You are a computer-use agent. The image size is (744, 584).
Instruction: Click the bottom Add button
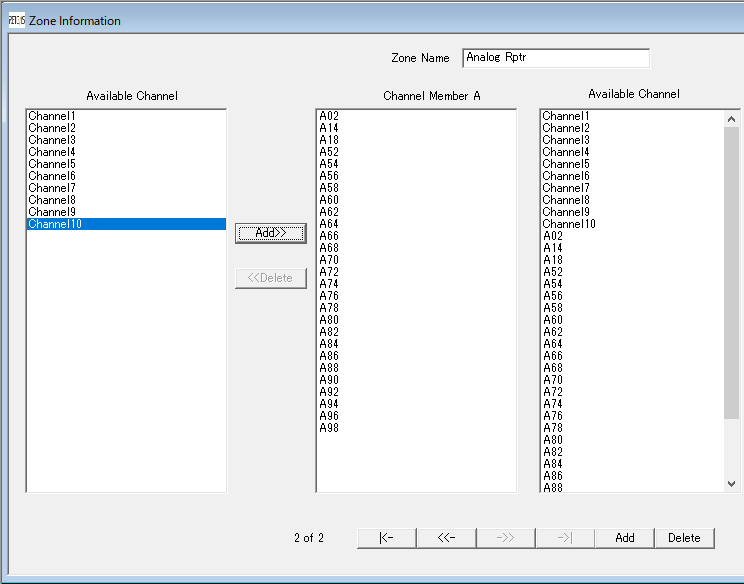(624, 538)
